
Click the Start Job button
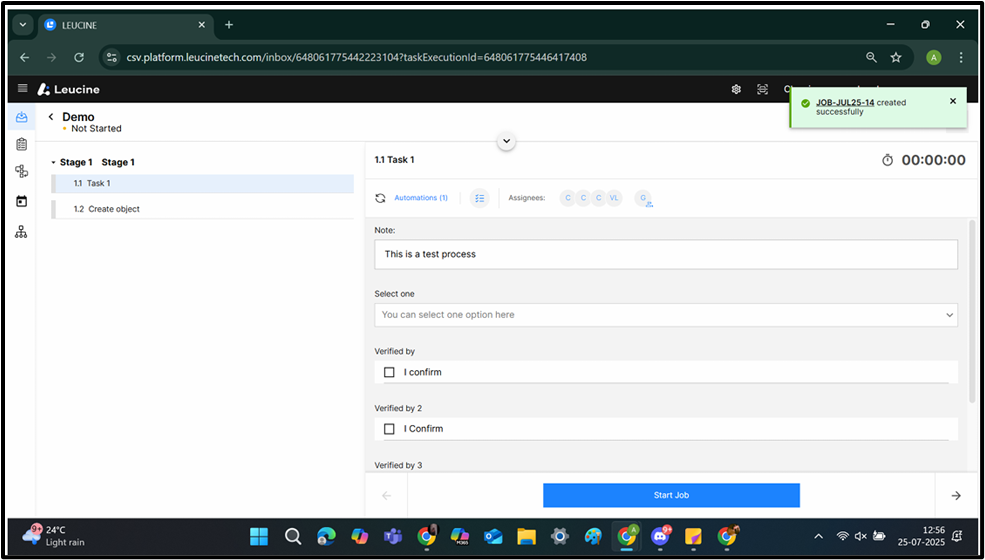[671, 495]
